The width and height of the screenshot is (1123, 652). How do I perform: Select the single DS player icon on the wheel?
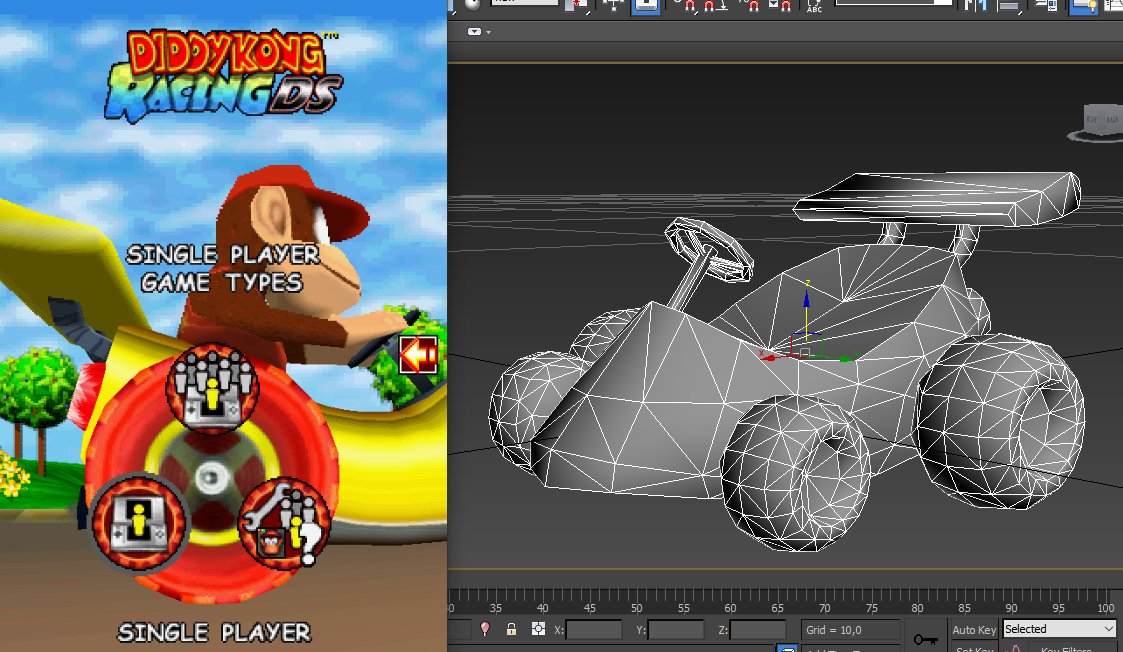(x=139, y=522)
